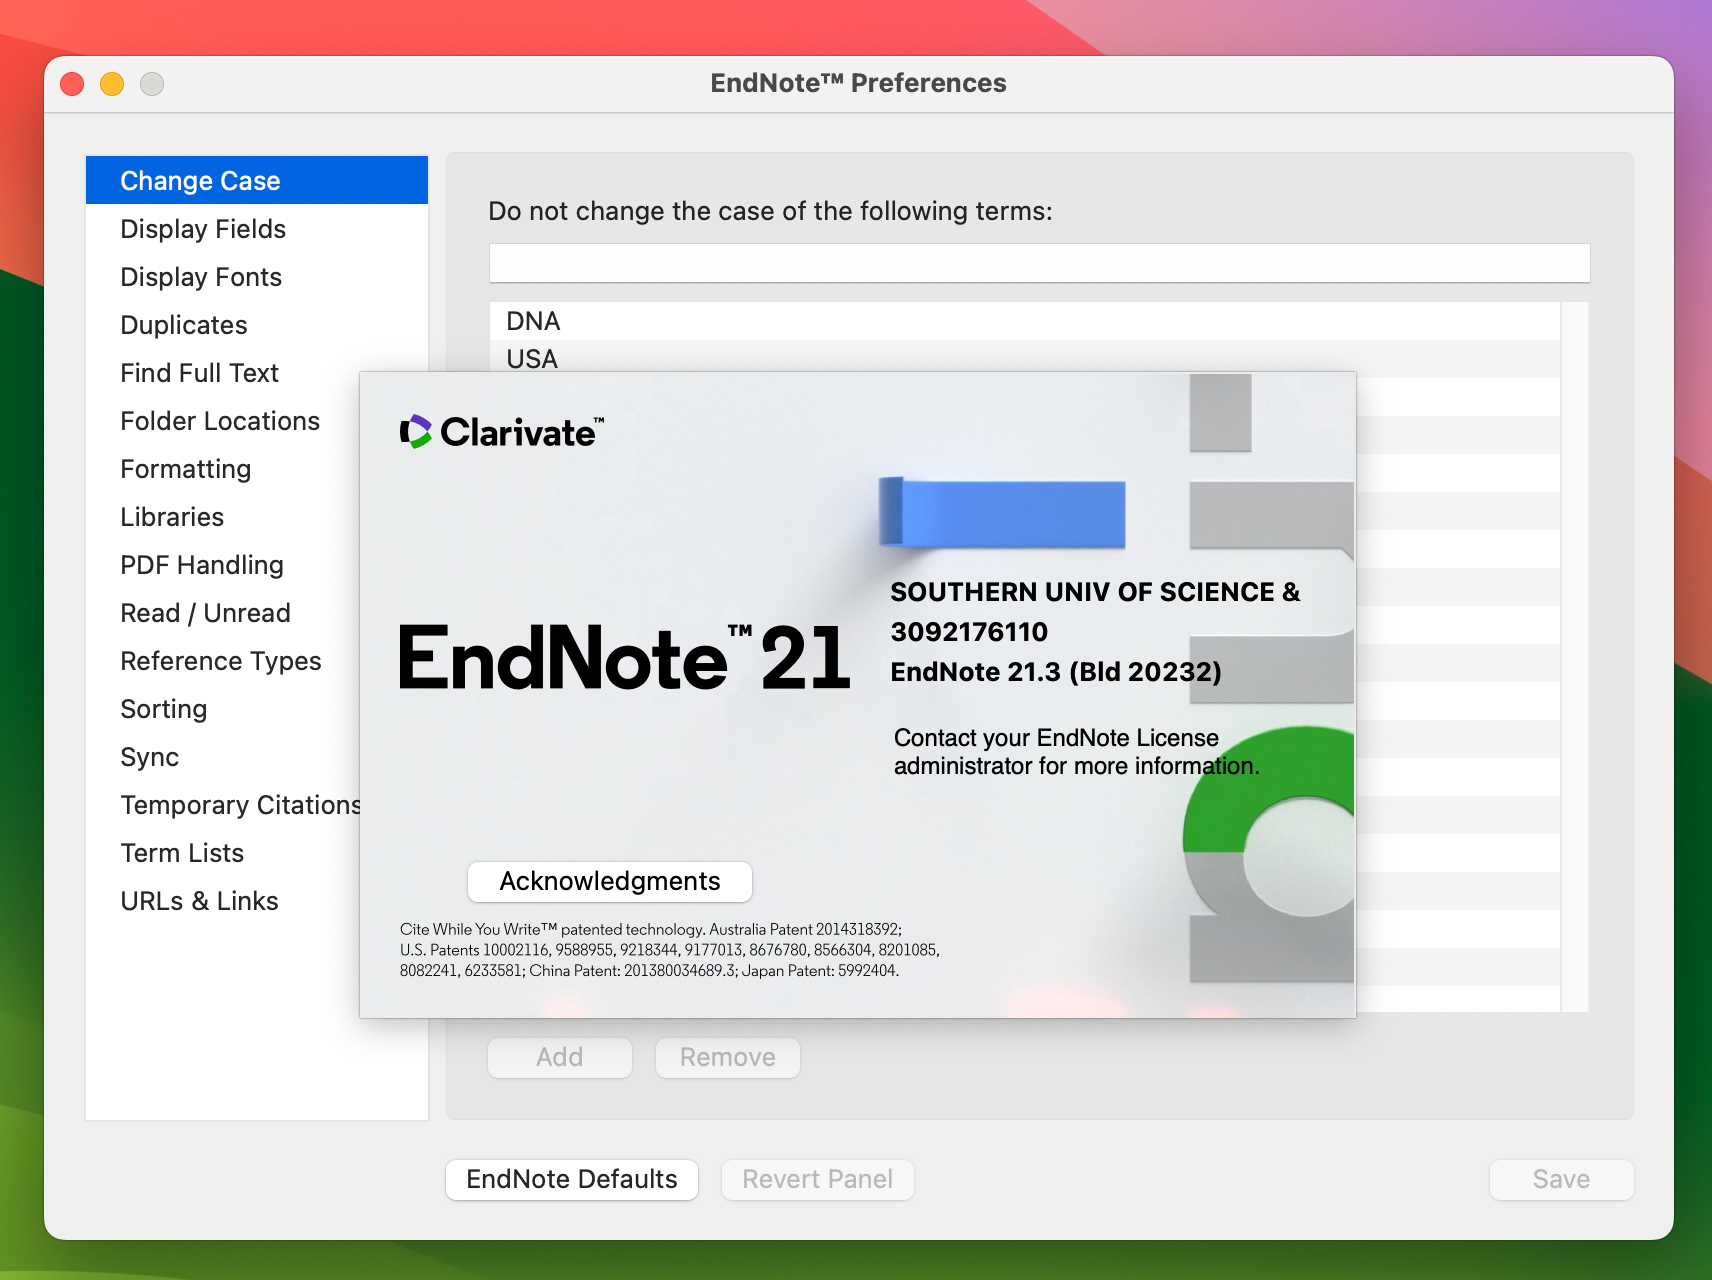Screen dimensions: 1712x1280
Task: Click the EndNote Defaults button
Action: pos(571,1179)
